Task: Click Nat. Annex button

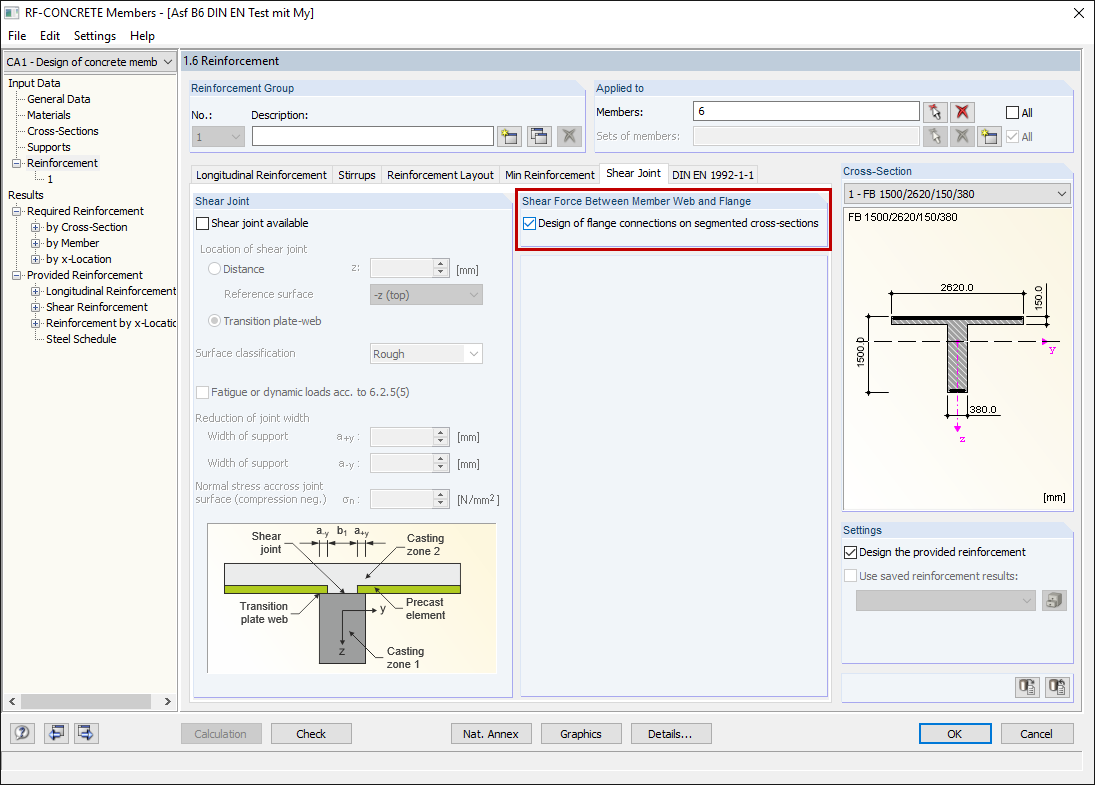Action: (x=491, y=734)
